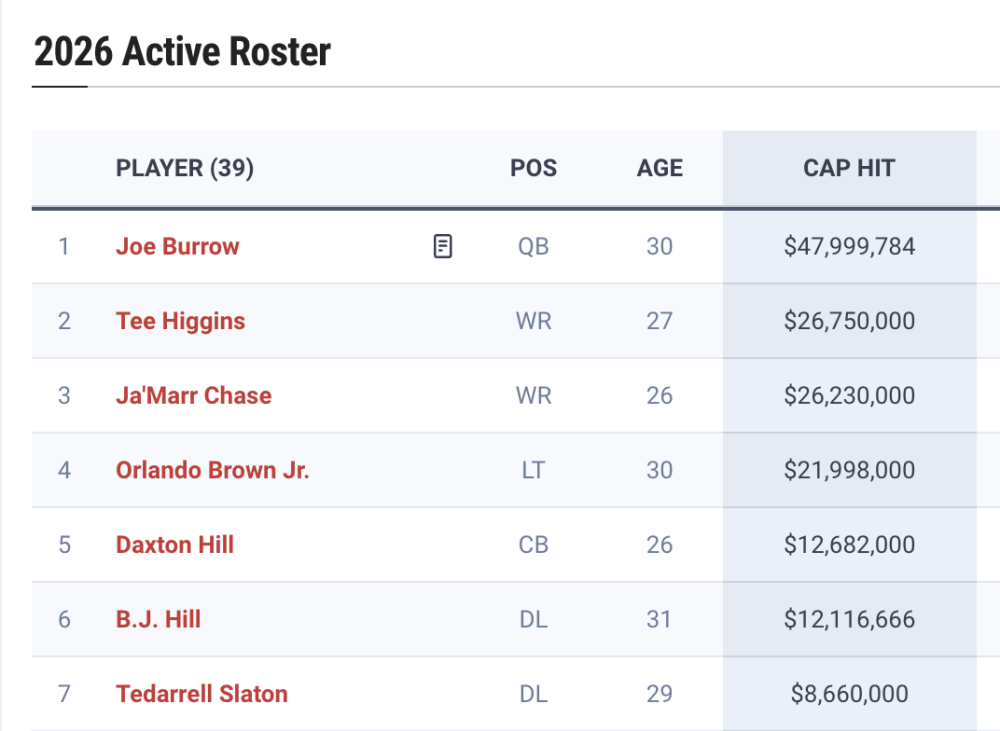
Task: Click Joe Burrow's $47,999,784 cap hit cell
Action: (x=849, y=246)
